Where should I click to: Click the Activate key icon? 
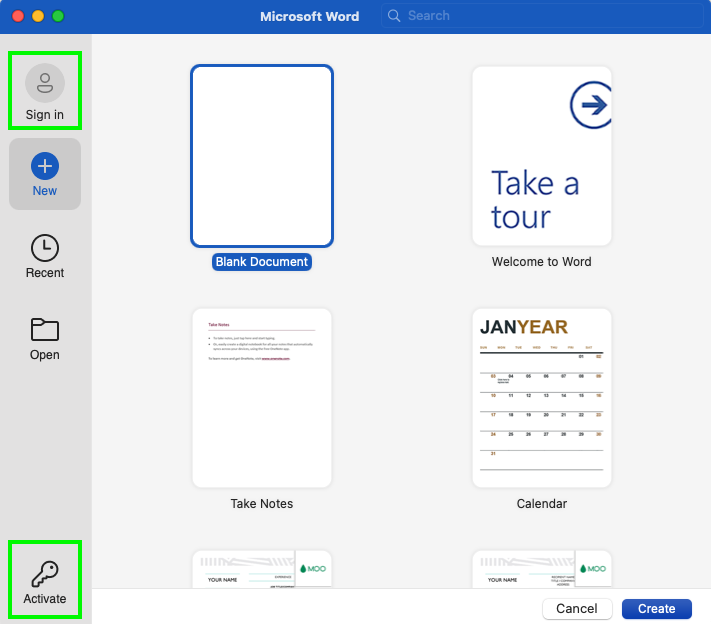(x=44, y=574)
